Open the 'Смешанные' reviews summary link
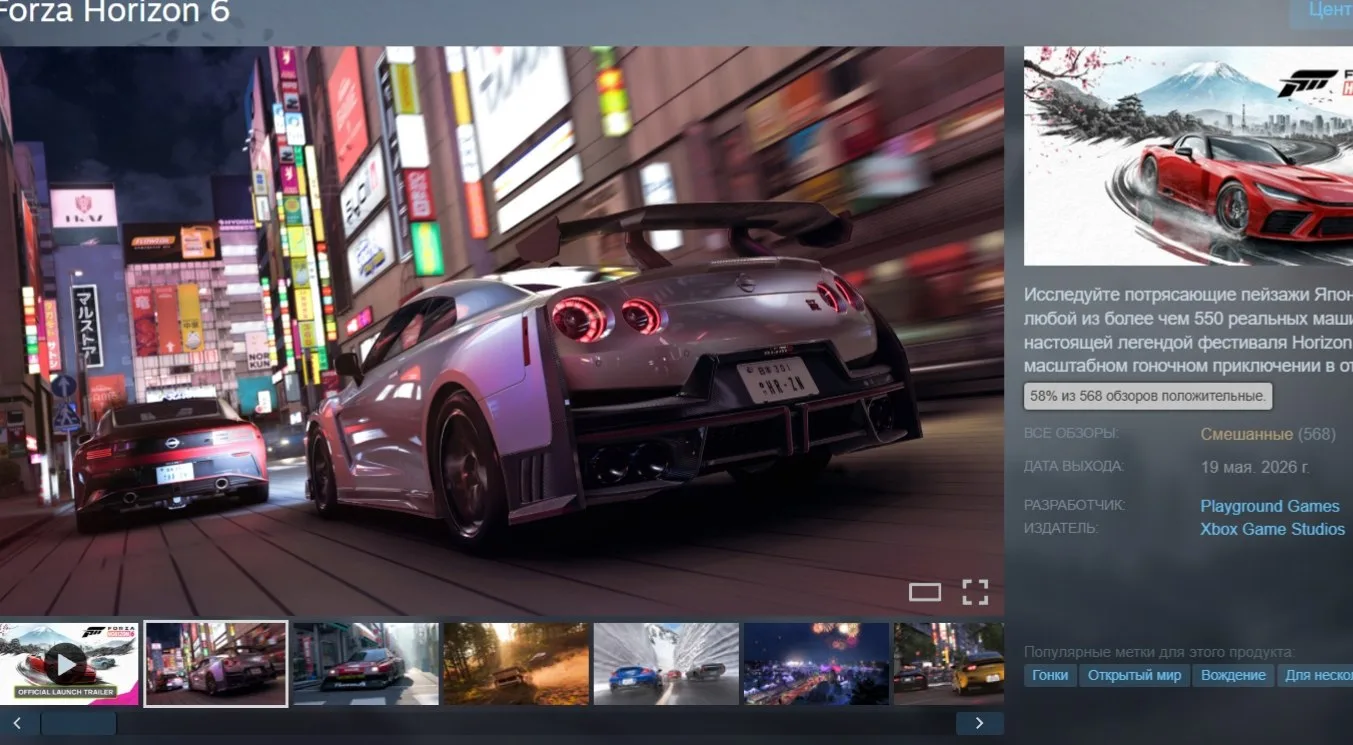 point(1247,434)
